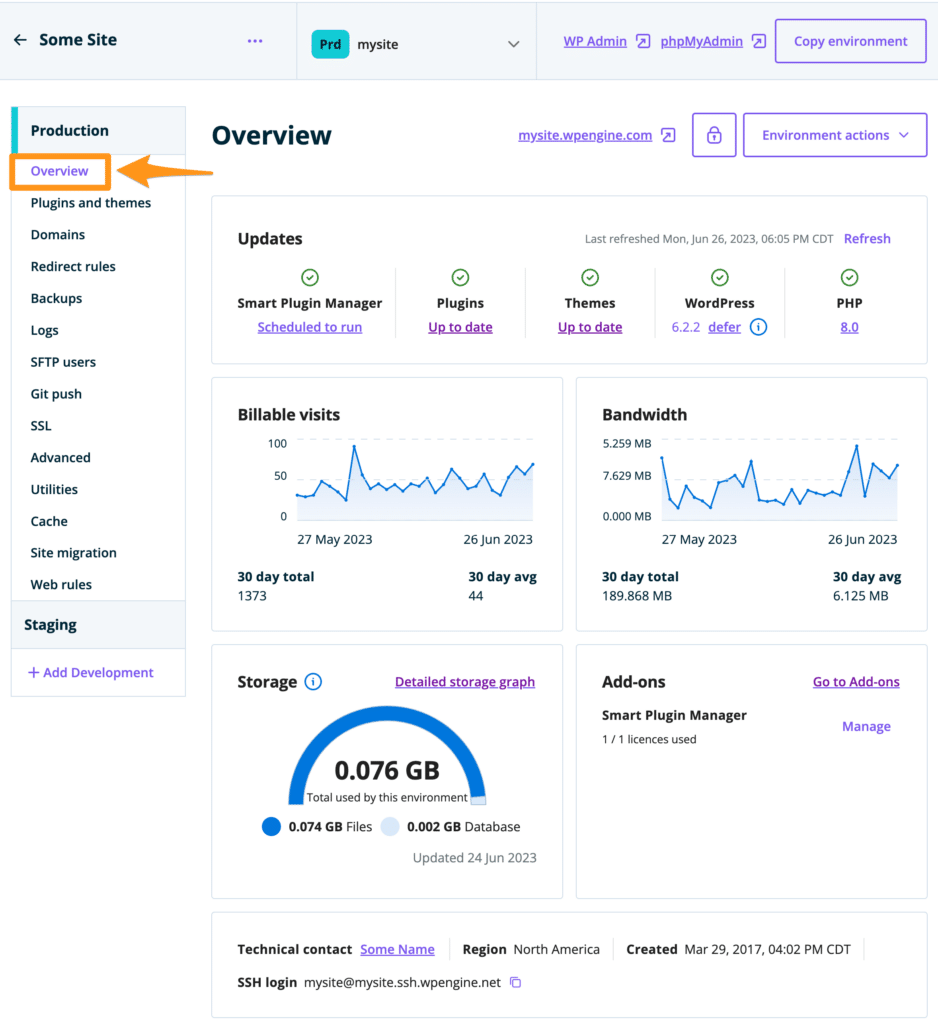
Task: Copy the SSH login to clipboard
Action: pos(515,982)
